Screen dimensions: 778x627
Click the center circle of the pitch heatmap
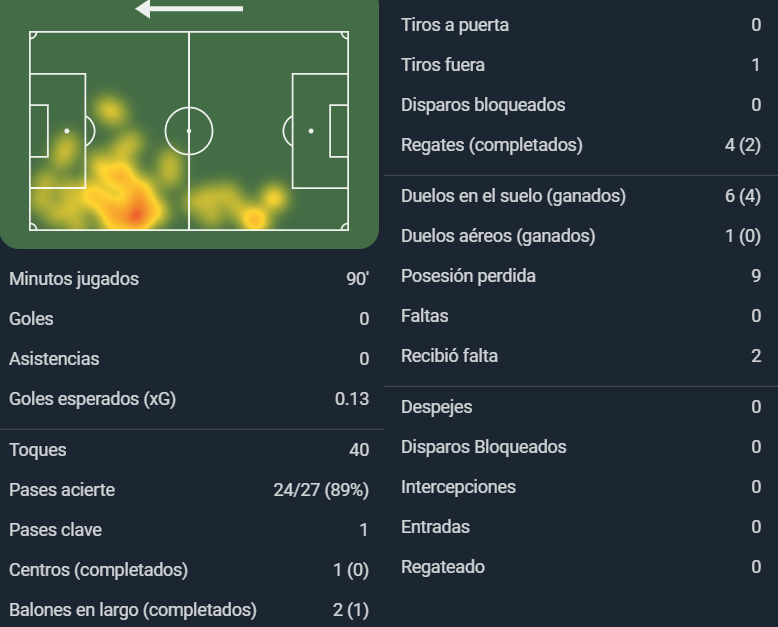(x=189, y=131)
